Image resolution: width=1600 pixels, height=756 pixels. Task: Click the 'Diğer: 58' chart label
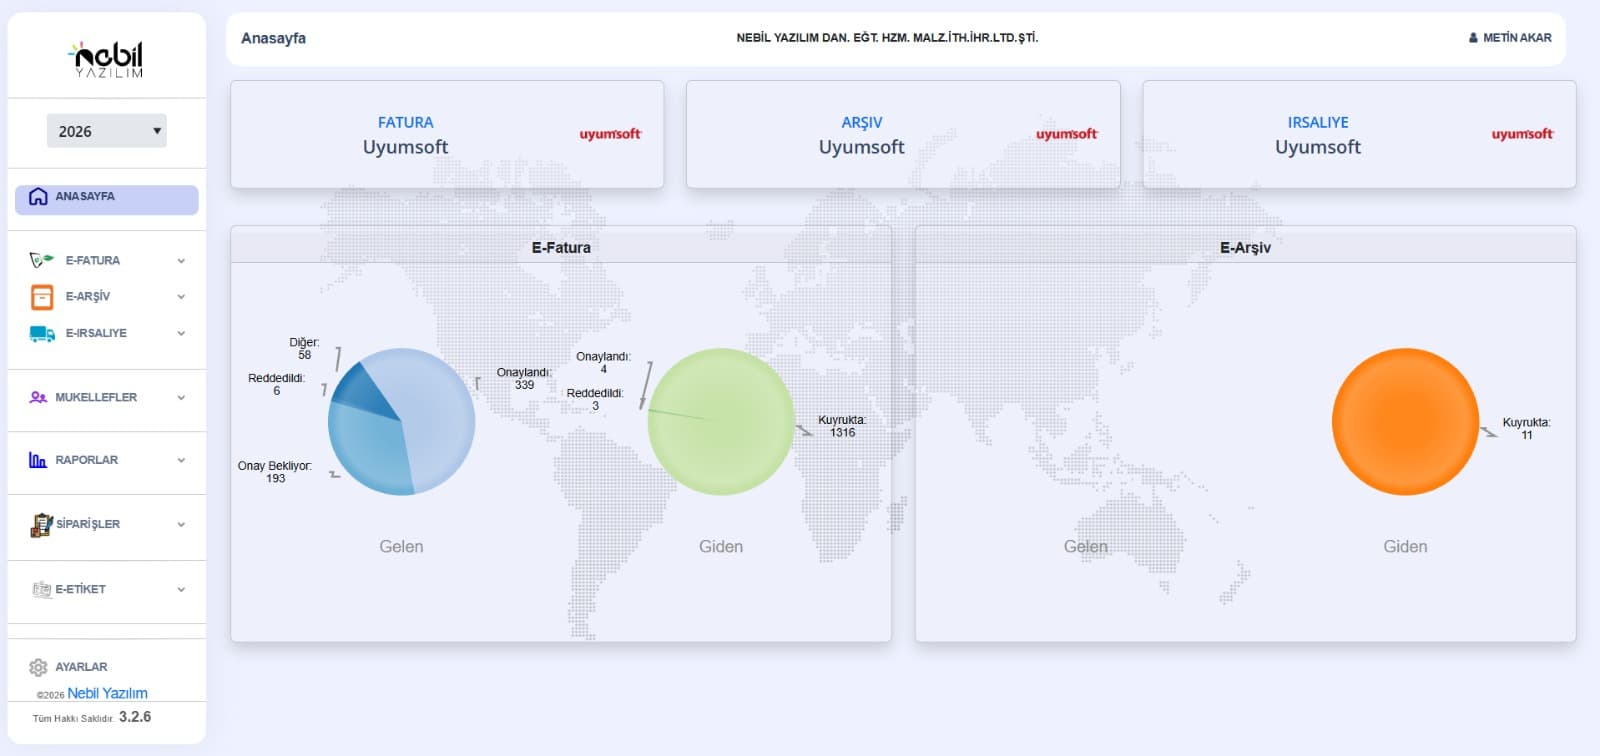click(x=304, y=348)
